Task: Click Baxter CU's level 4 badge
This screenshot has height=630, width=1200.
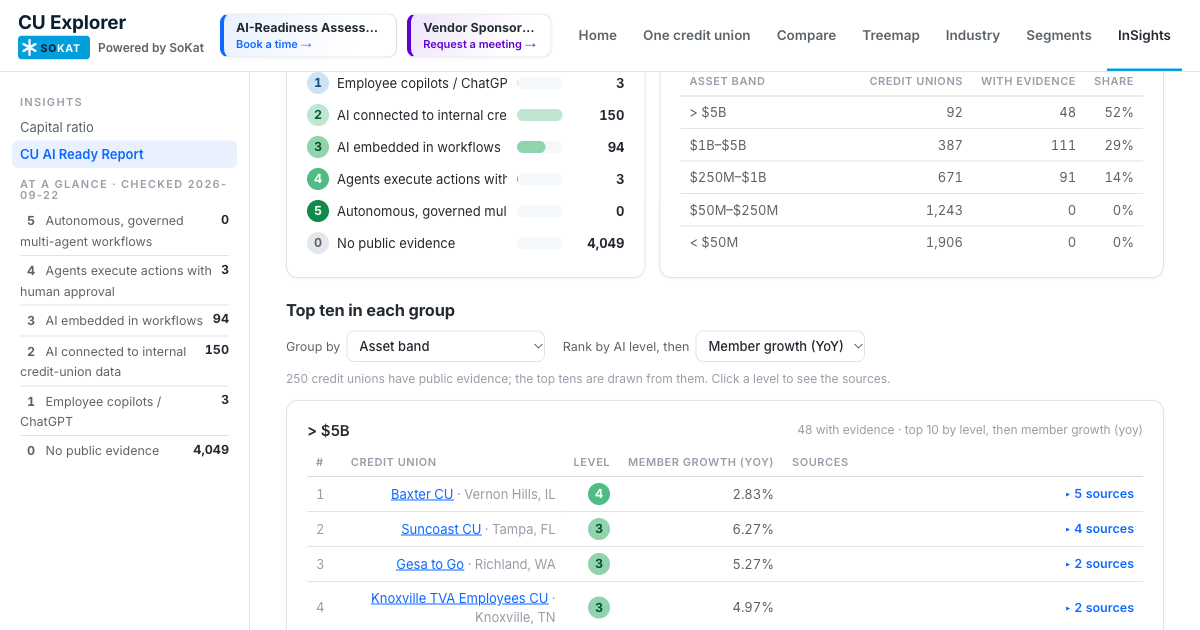Action: click(599, 494)
